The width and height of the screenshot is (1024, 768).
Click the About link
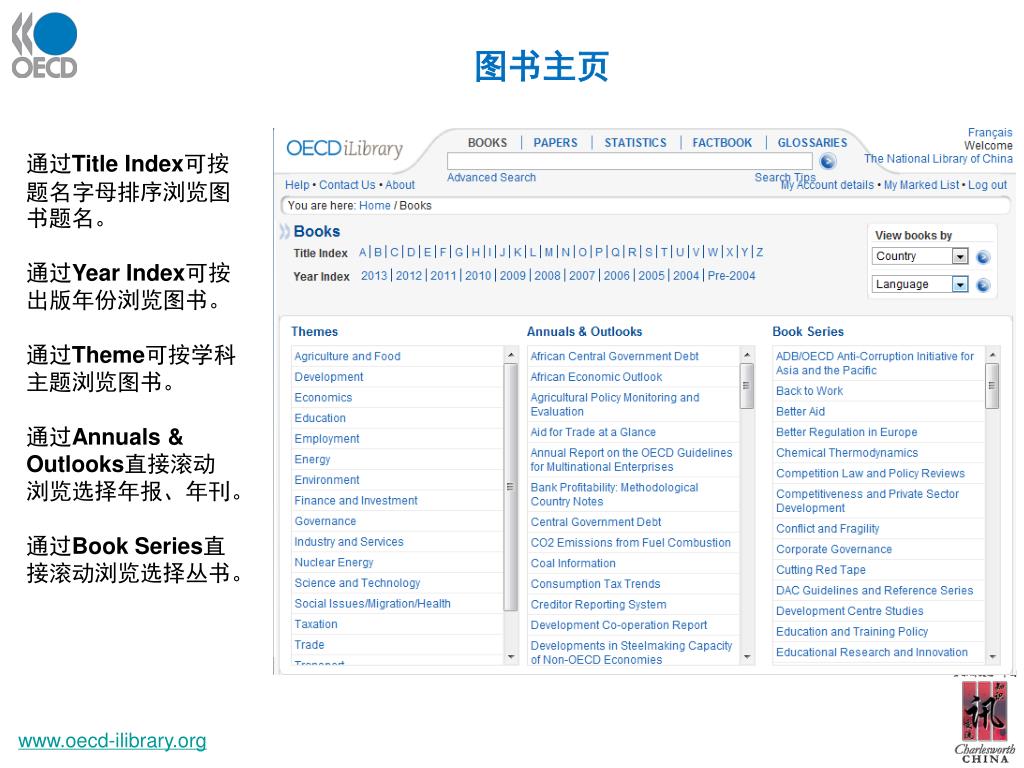click(x=400, y=185)
